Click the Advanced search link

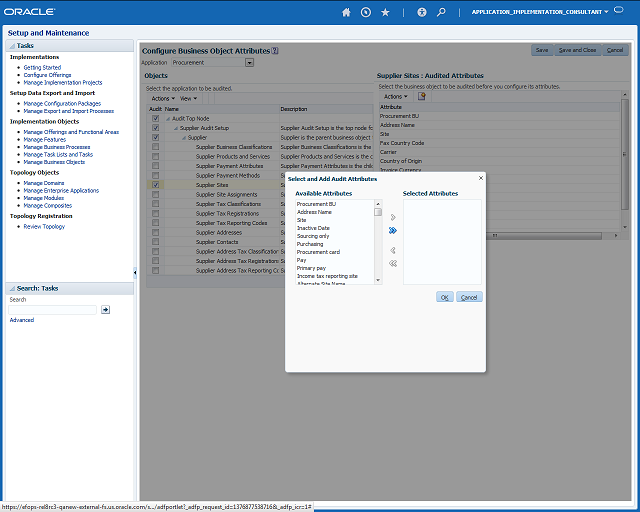pyautogui.click(x=22, y=320)
